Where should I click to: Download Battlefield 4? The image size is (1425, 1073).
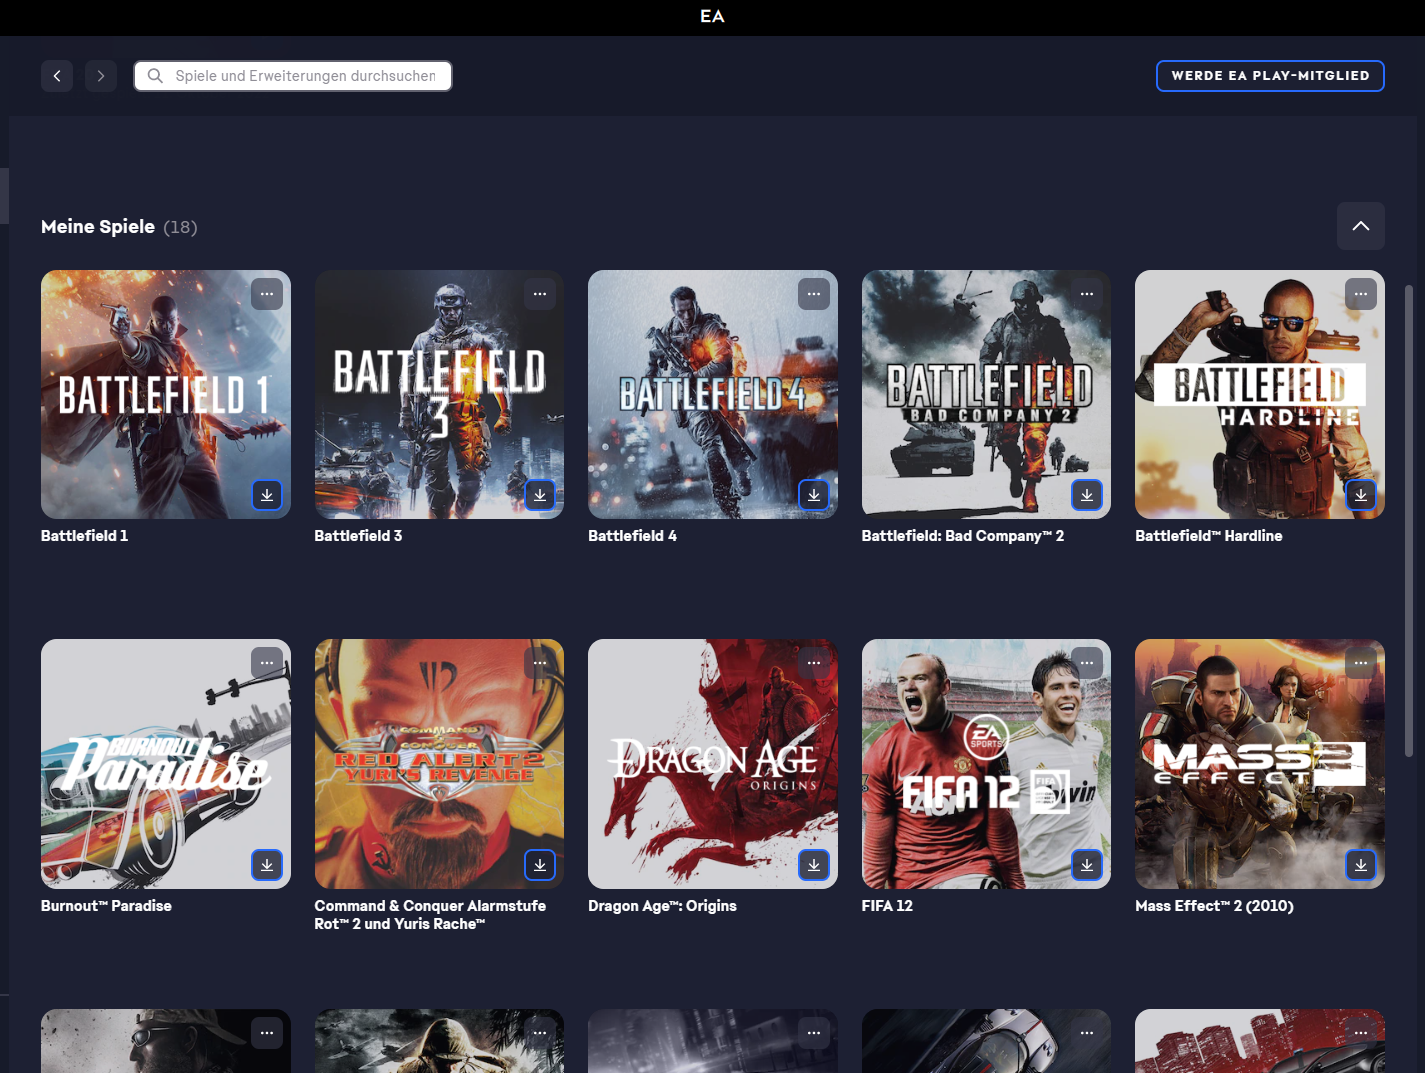coord(814,495)
